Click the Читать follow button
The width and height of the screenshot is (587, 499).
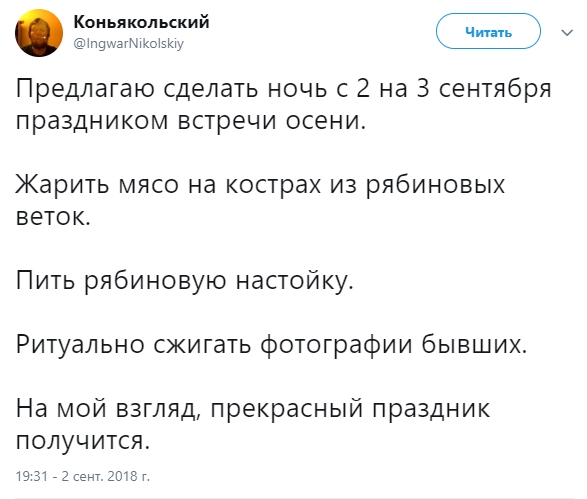(488, 31)
